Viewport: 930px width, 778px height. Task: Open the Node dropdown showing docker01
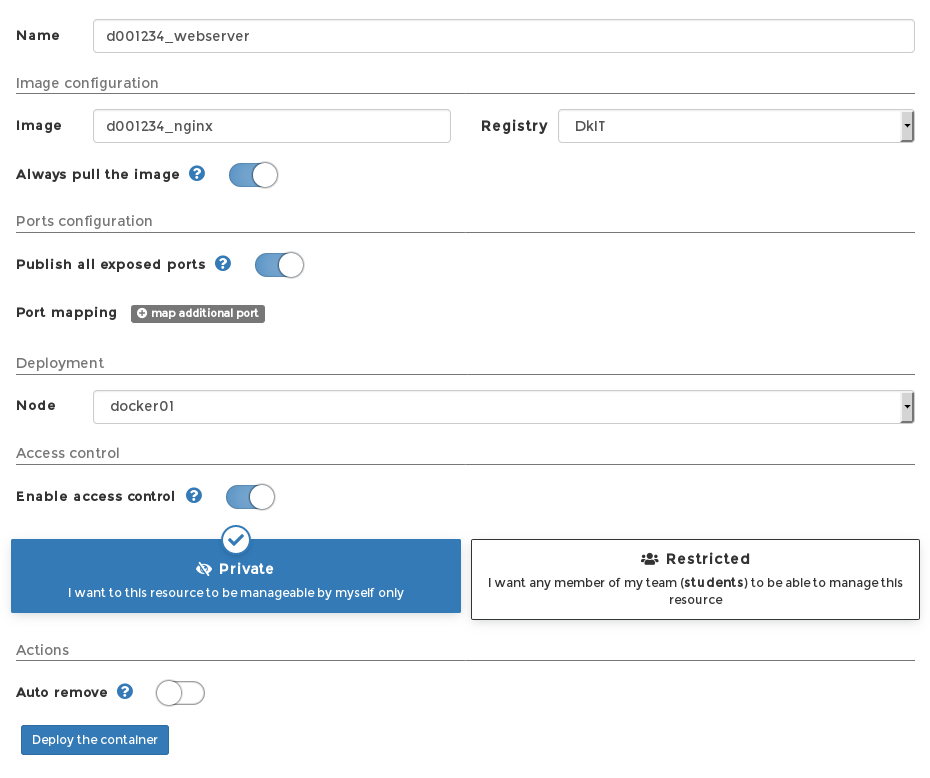tap(503, 407)
